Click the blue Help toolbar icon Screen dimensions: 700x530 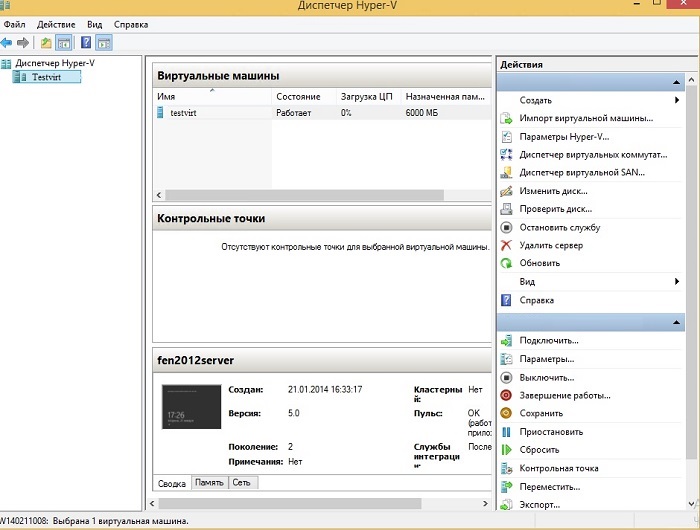pos(86,43)
